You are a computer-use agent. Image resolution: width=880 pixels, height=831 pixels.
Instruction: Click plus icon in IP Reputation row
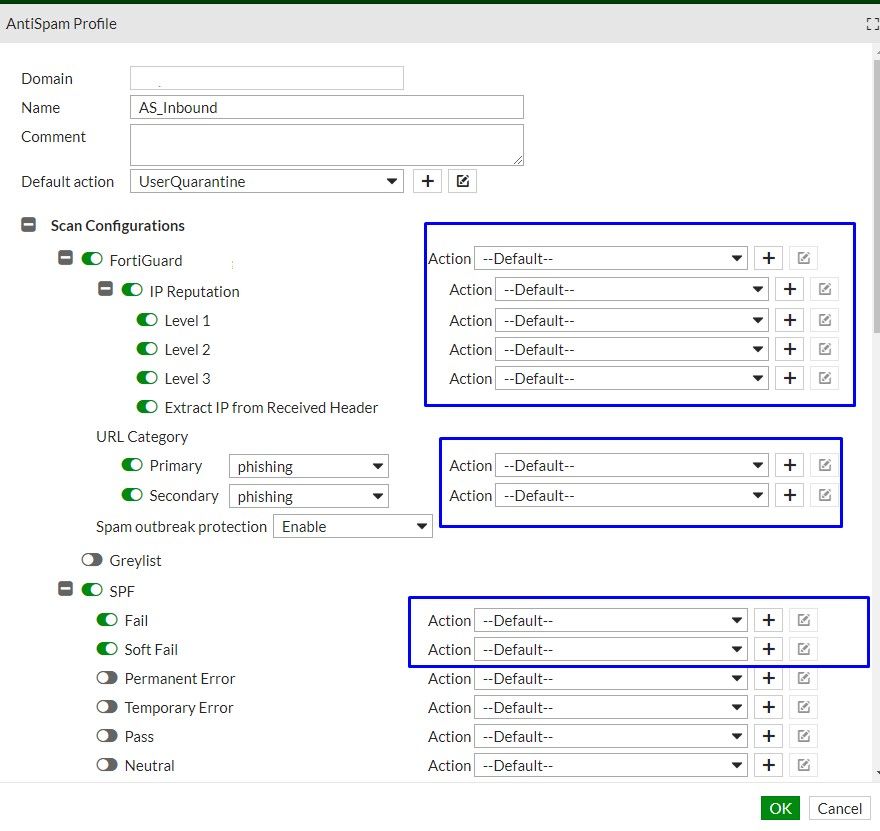tap(789, 290)
